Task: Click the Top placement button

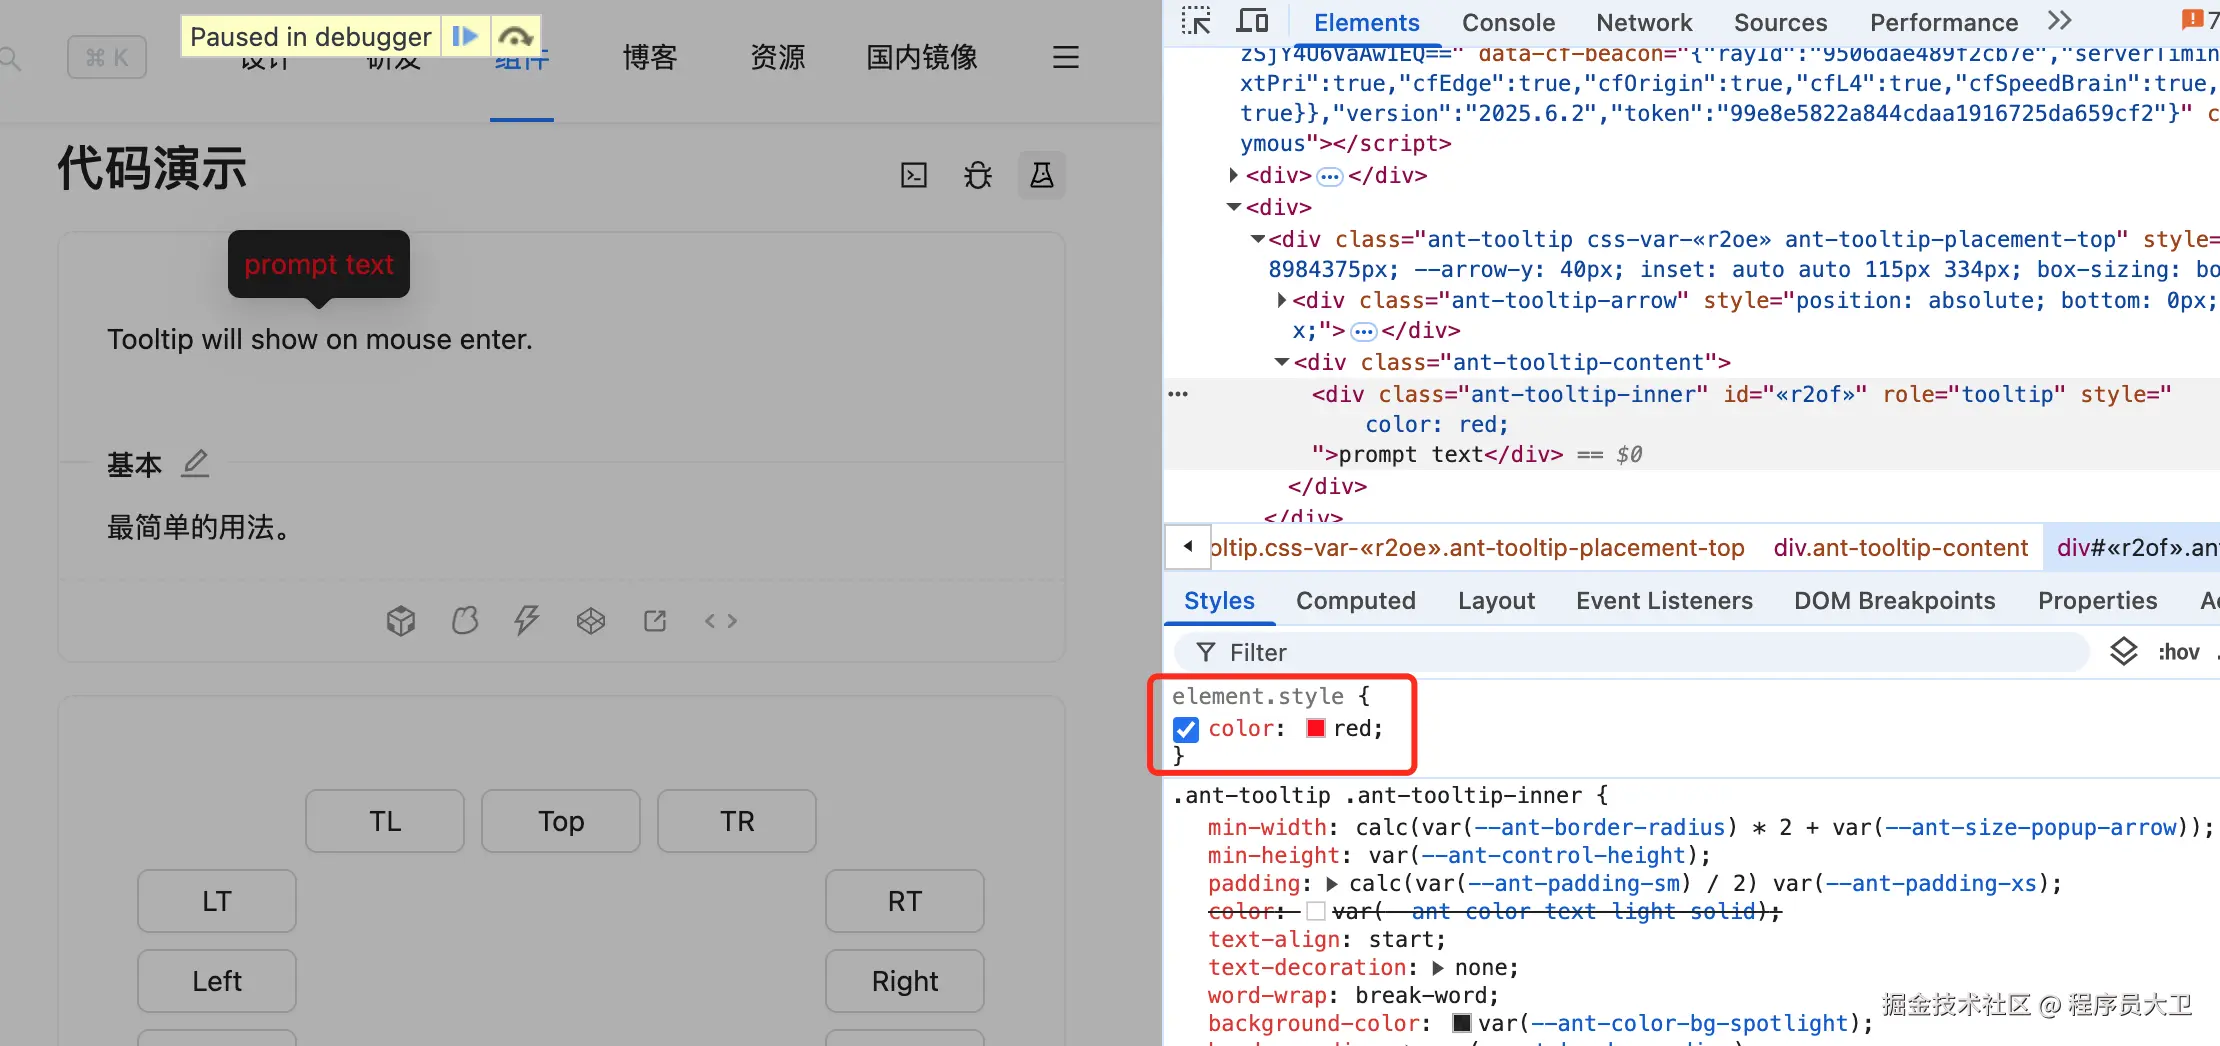Action: click(x=561, y=821)
